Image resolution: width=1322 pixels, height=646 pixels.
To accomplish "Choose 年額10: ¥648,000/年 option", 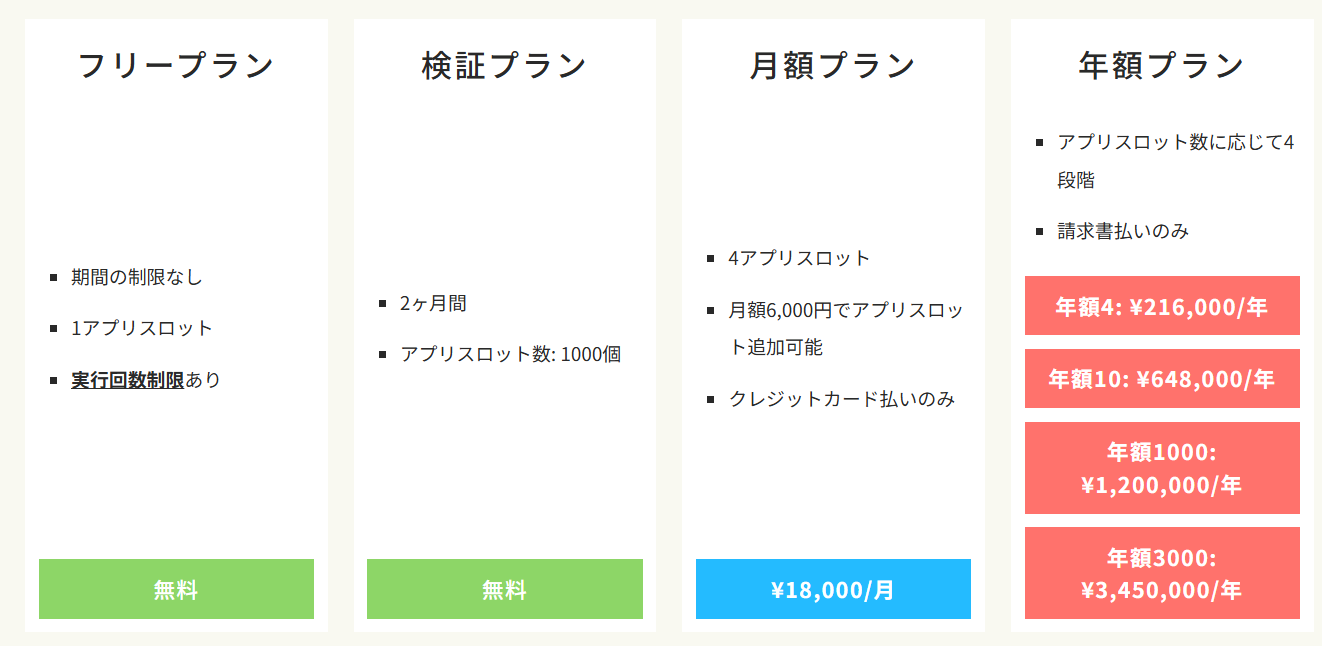I will click(1162, 378).
